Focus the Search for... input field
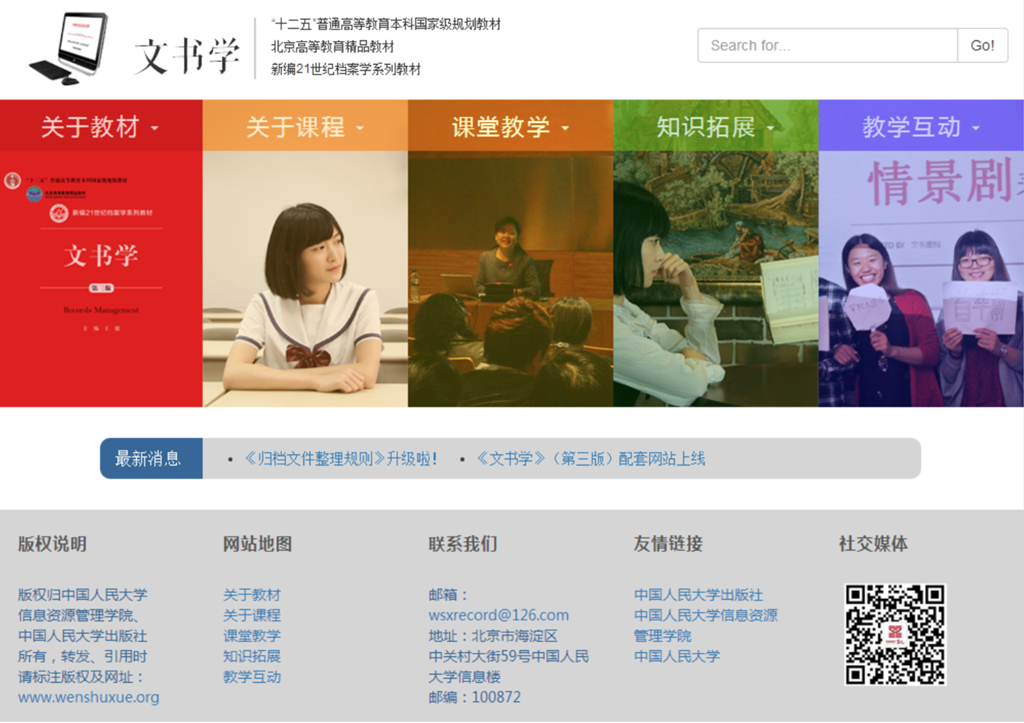This screenshot has width=1024, height=723. 827,46
